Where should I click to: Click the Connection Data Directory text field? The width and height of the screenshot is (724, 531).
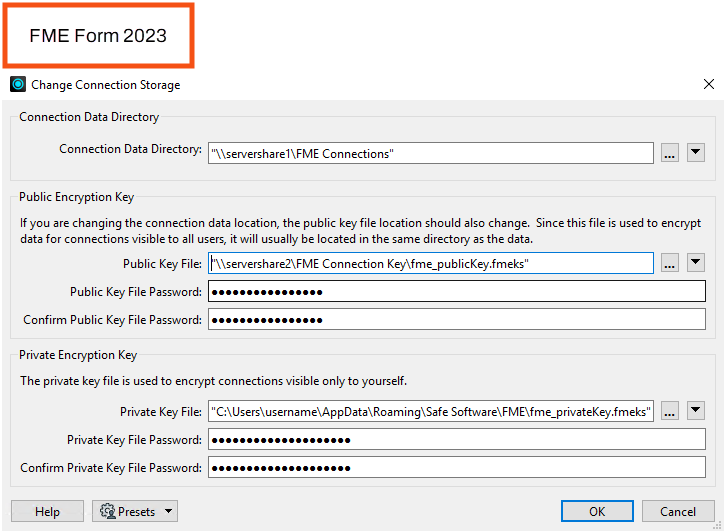(431, 153)
